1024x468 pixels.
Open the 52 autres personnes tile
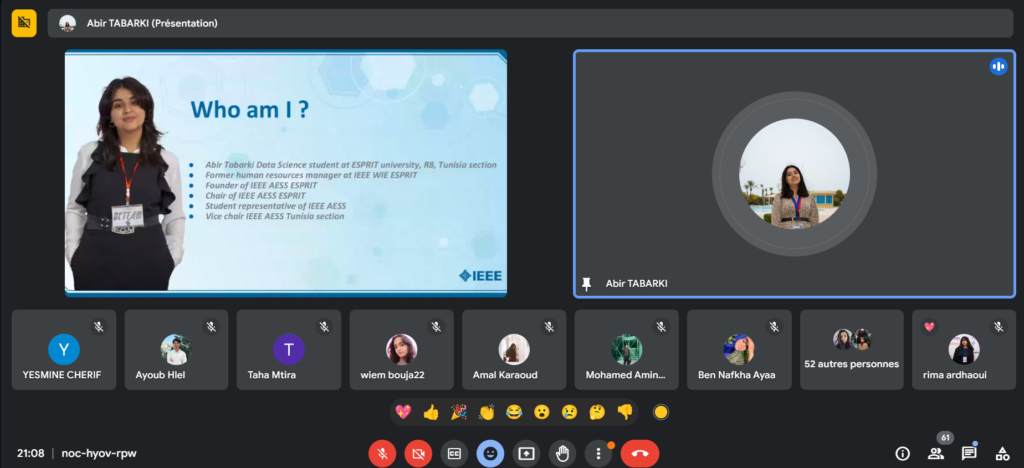coord(852,350)
